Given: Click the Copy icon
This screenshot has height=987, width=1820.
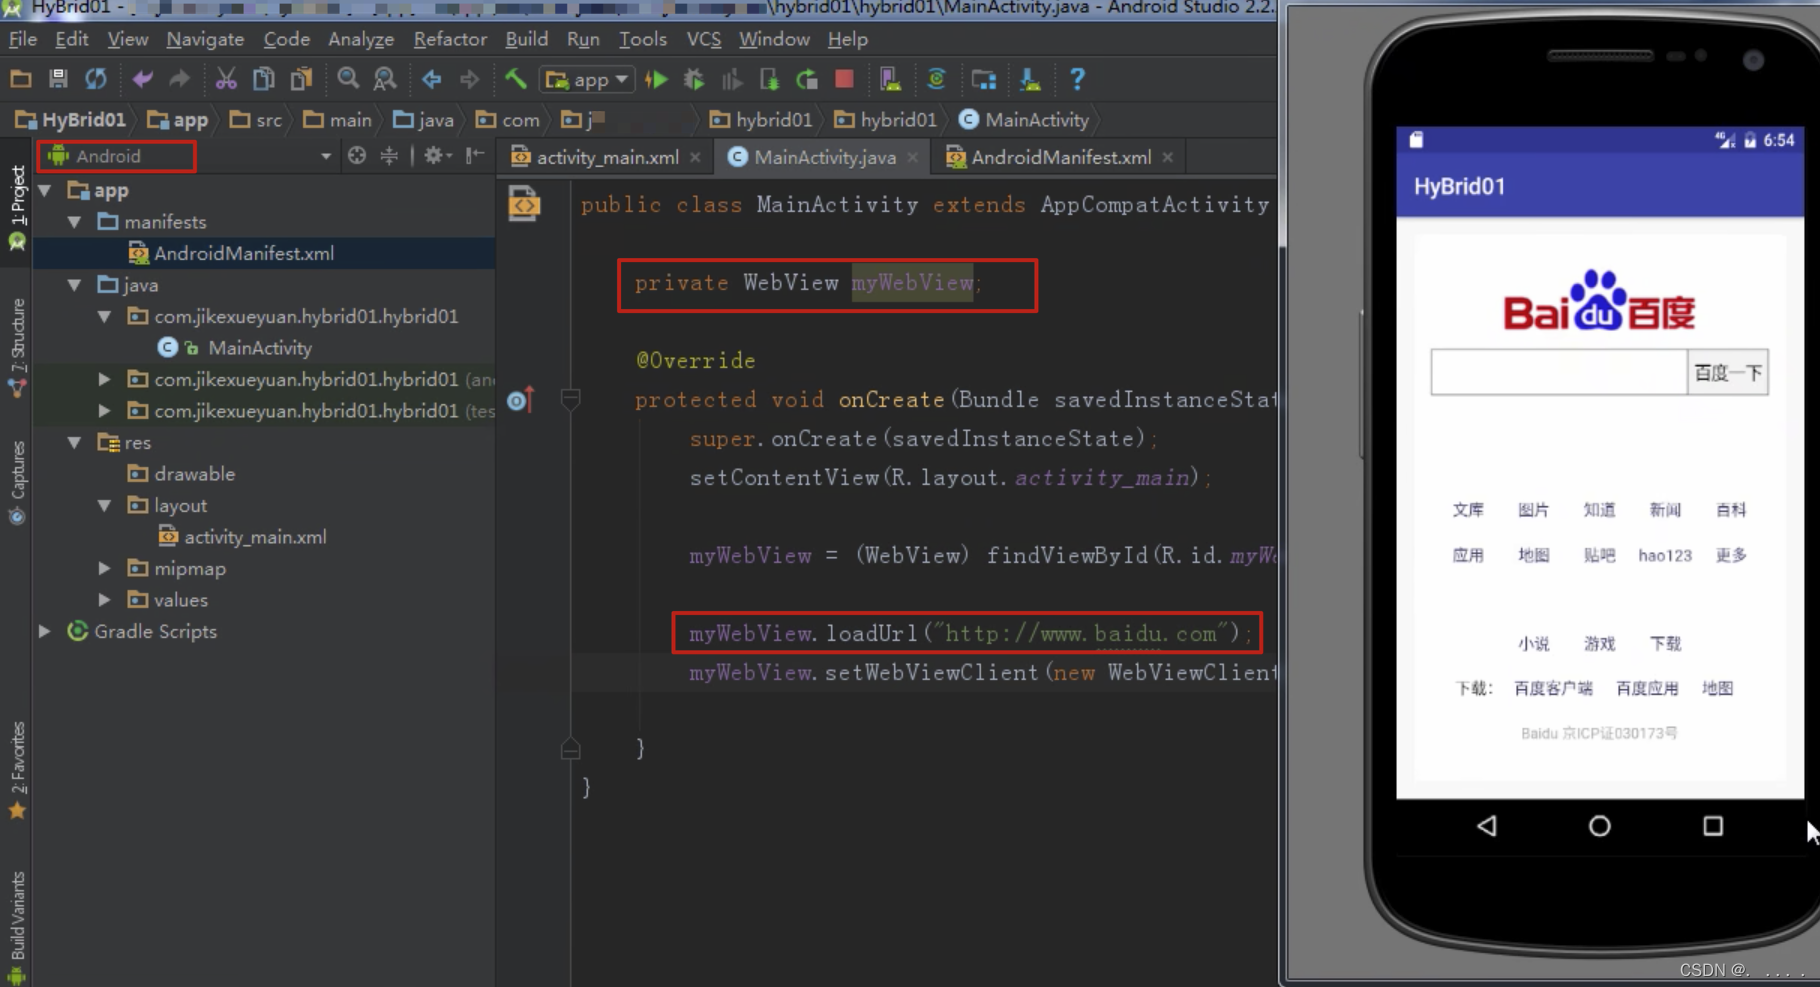Looking at the screenshot, I should (264, 79).
